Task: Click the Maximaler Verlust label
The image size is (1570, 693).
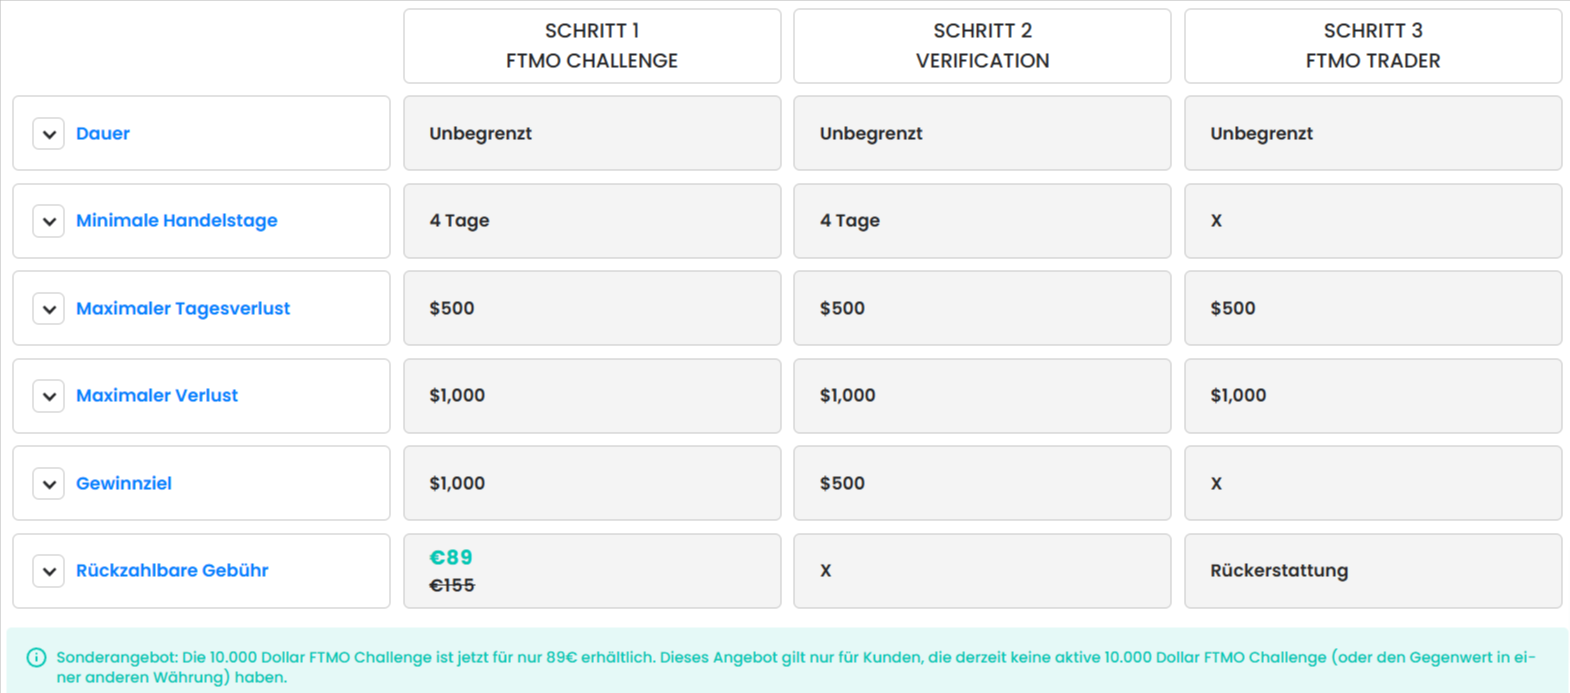Action: tap(157, 396)
